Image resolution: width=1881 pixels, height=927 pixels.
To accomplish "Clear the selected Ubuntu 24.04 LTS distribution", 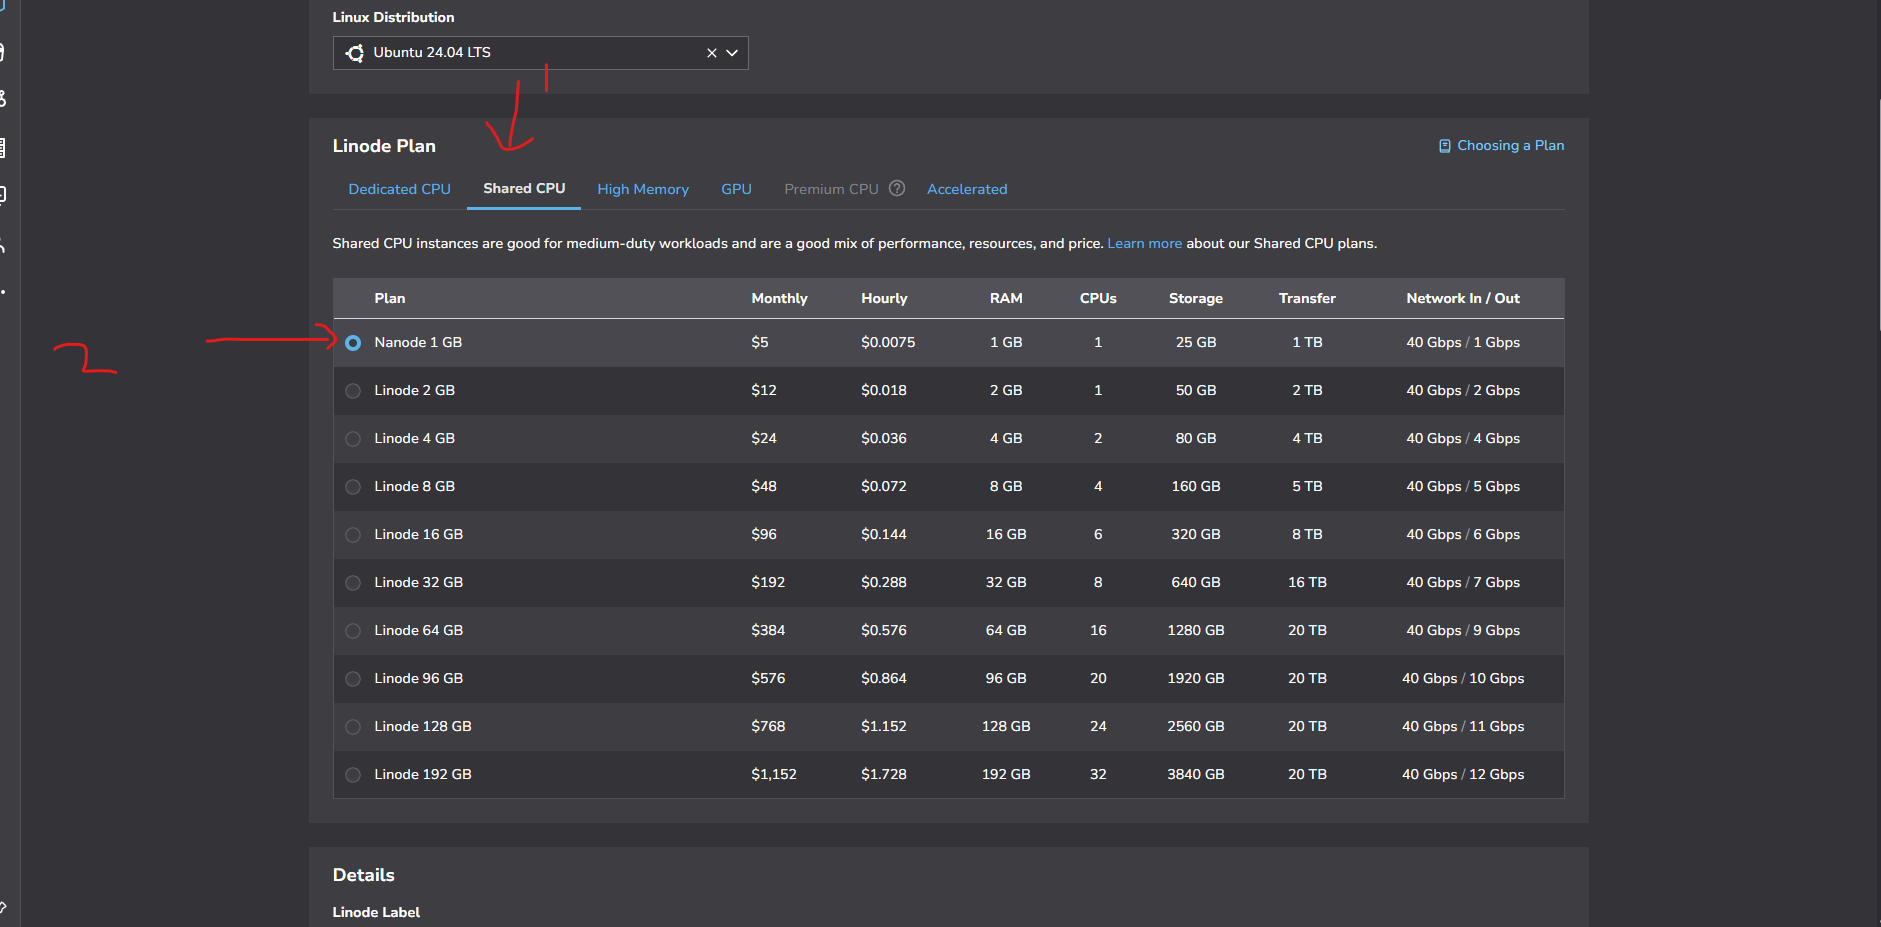I will (x=712, y=53).
